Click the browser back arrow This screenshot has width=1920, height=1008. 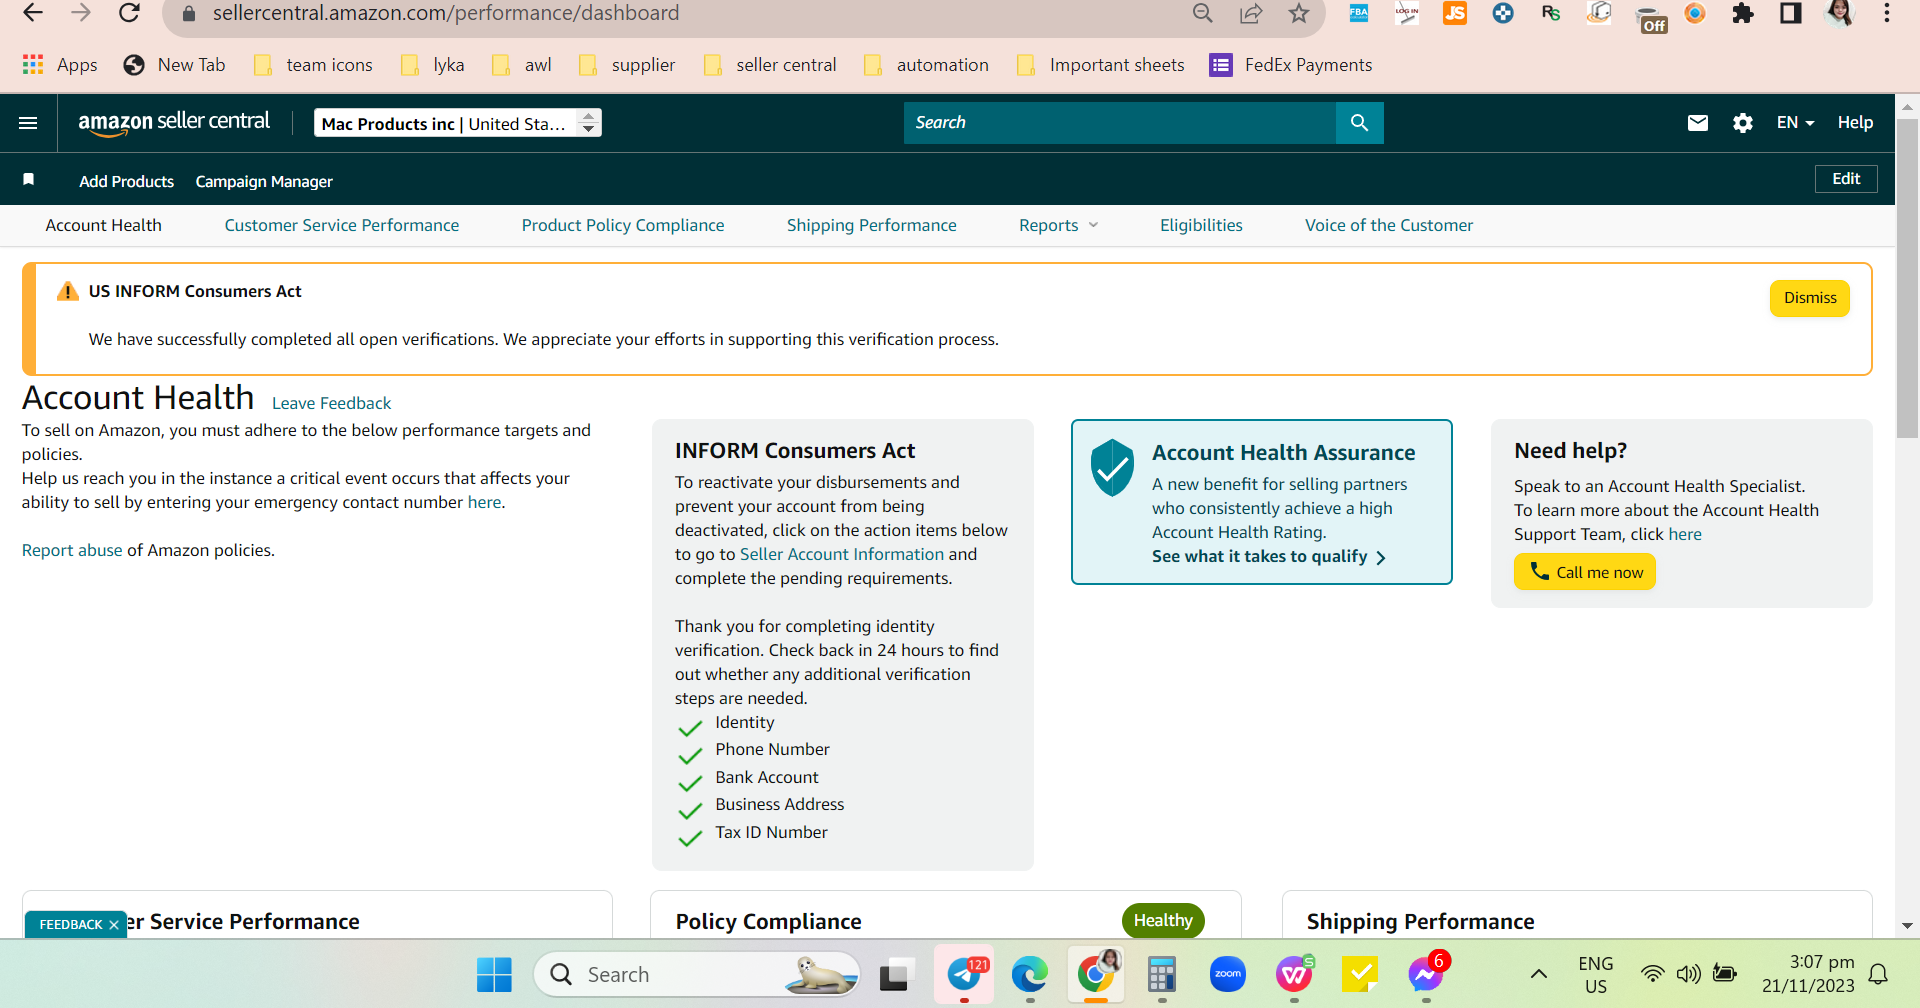(x=33, y=13)
